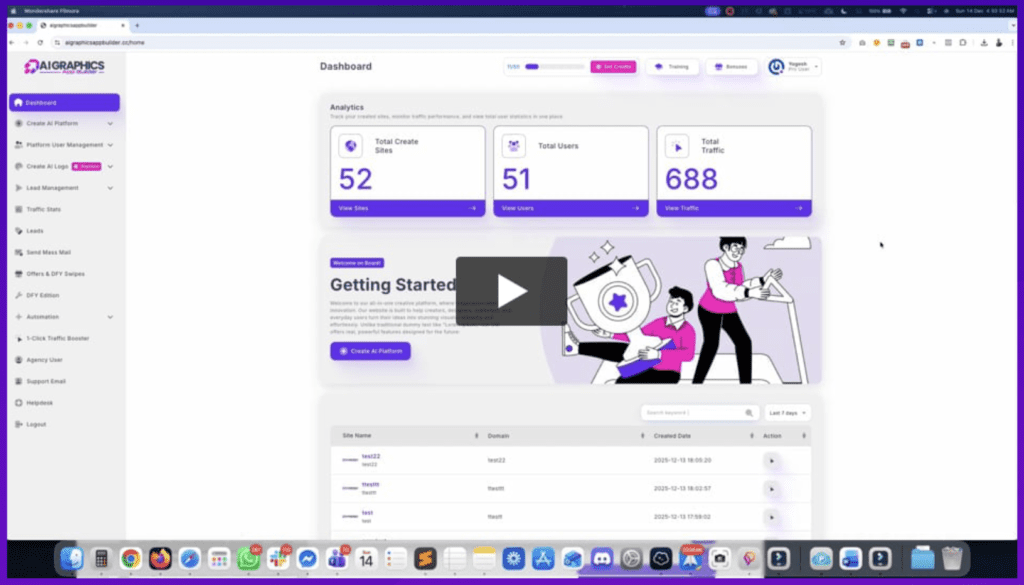Screen dimensions: 1024x585
Task: Click the Training button in header
Action: (x=671, y=67)
